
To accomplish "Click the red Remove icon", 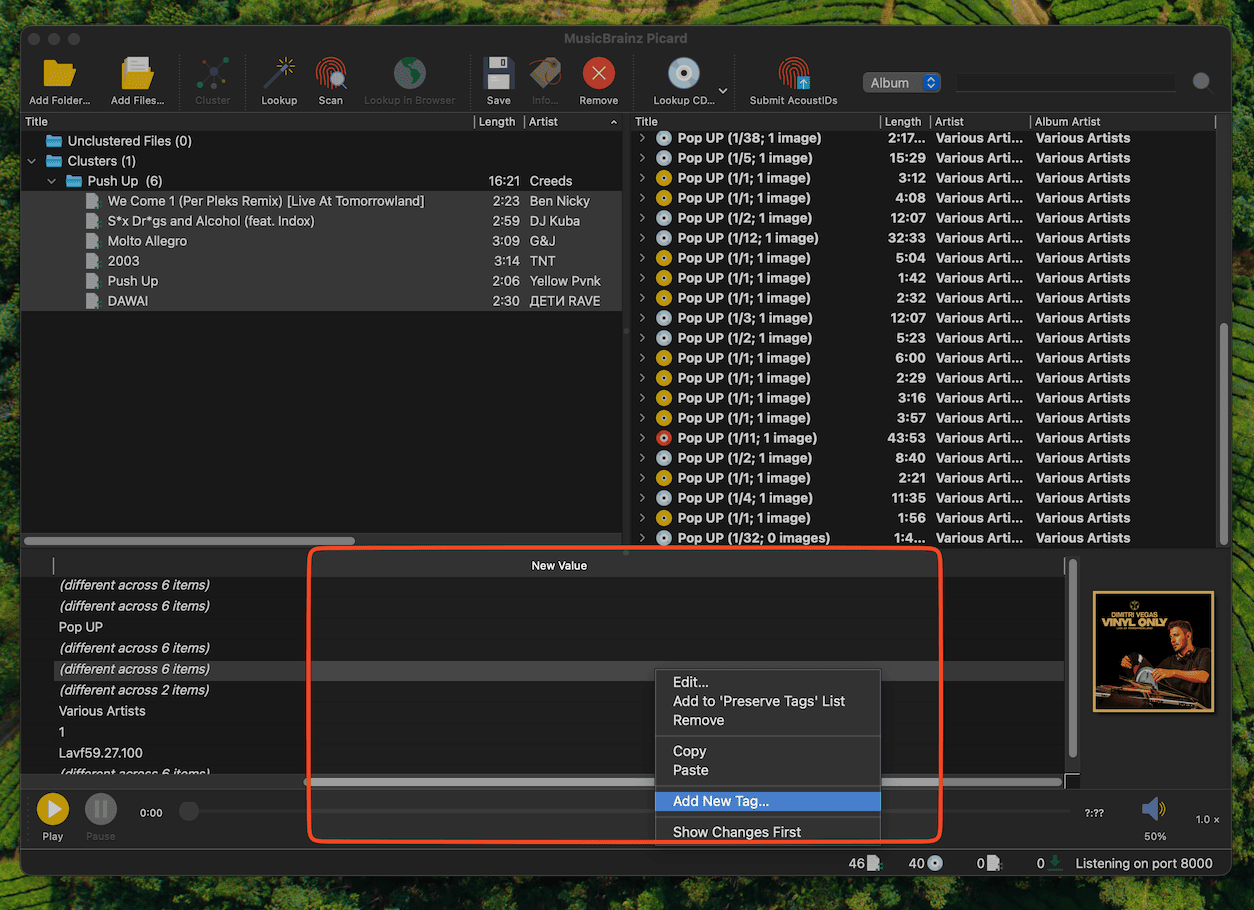I will point(598,76).
